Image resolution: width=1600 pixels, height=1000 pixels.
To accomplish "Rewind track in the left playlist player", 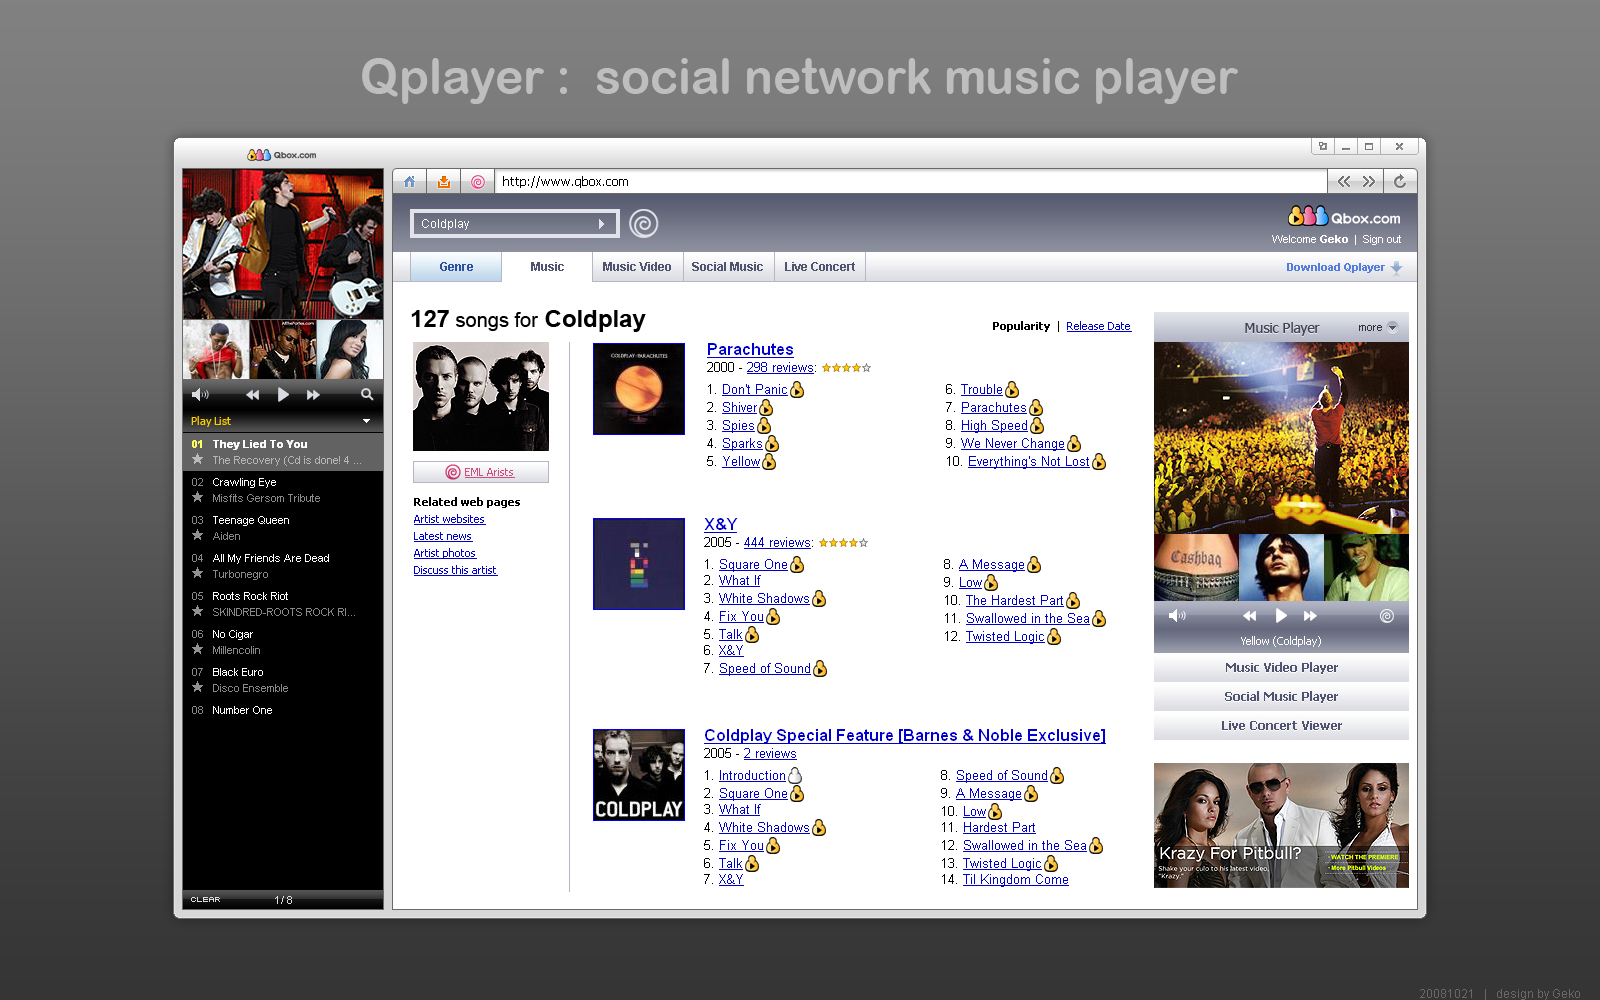I will coord(253,395).
